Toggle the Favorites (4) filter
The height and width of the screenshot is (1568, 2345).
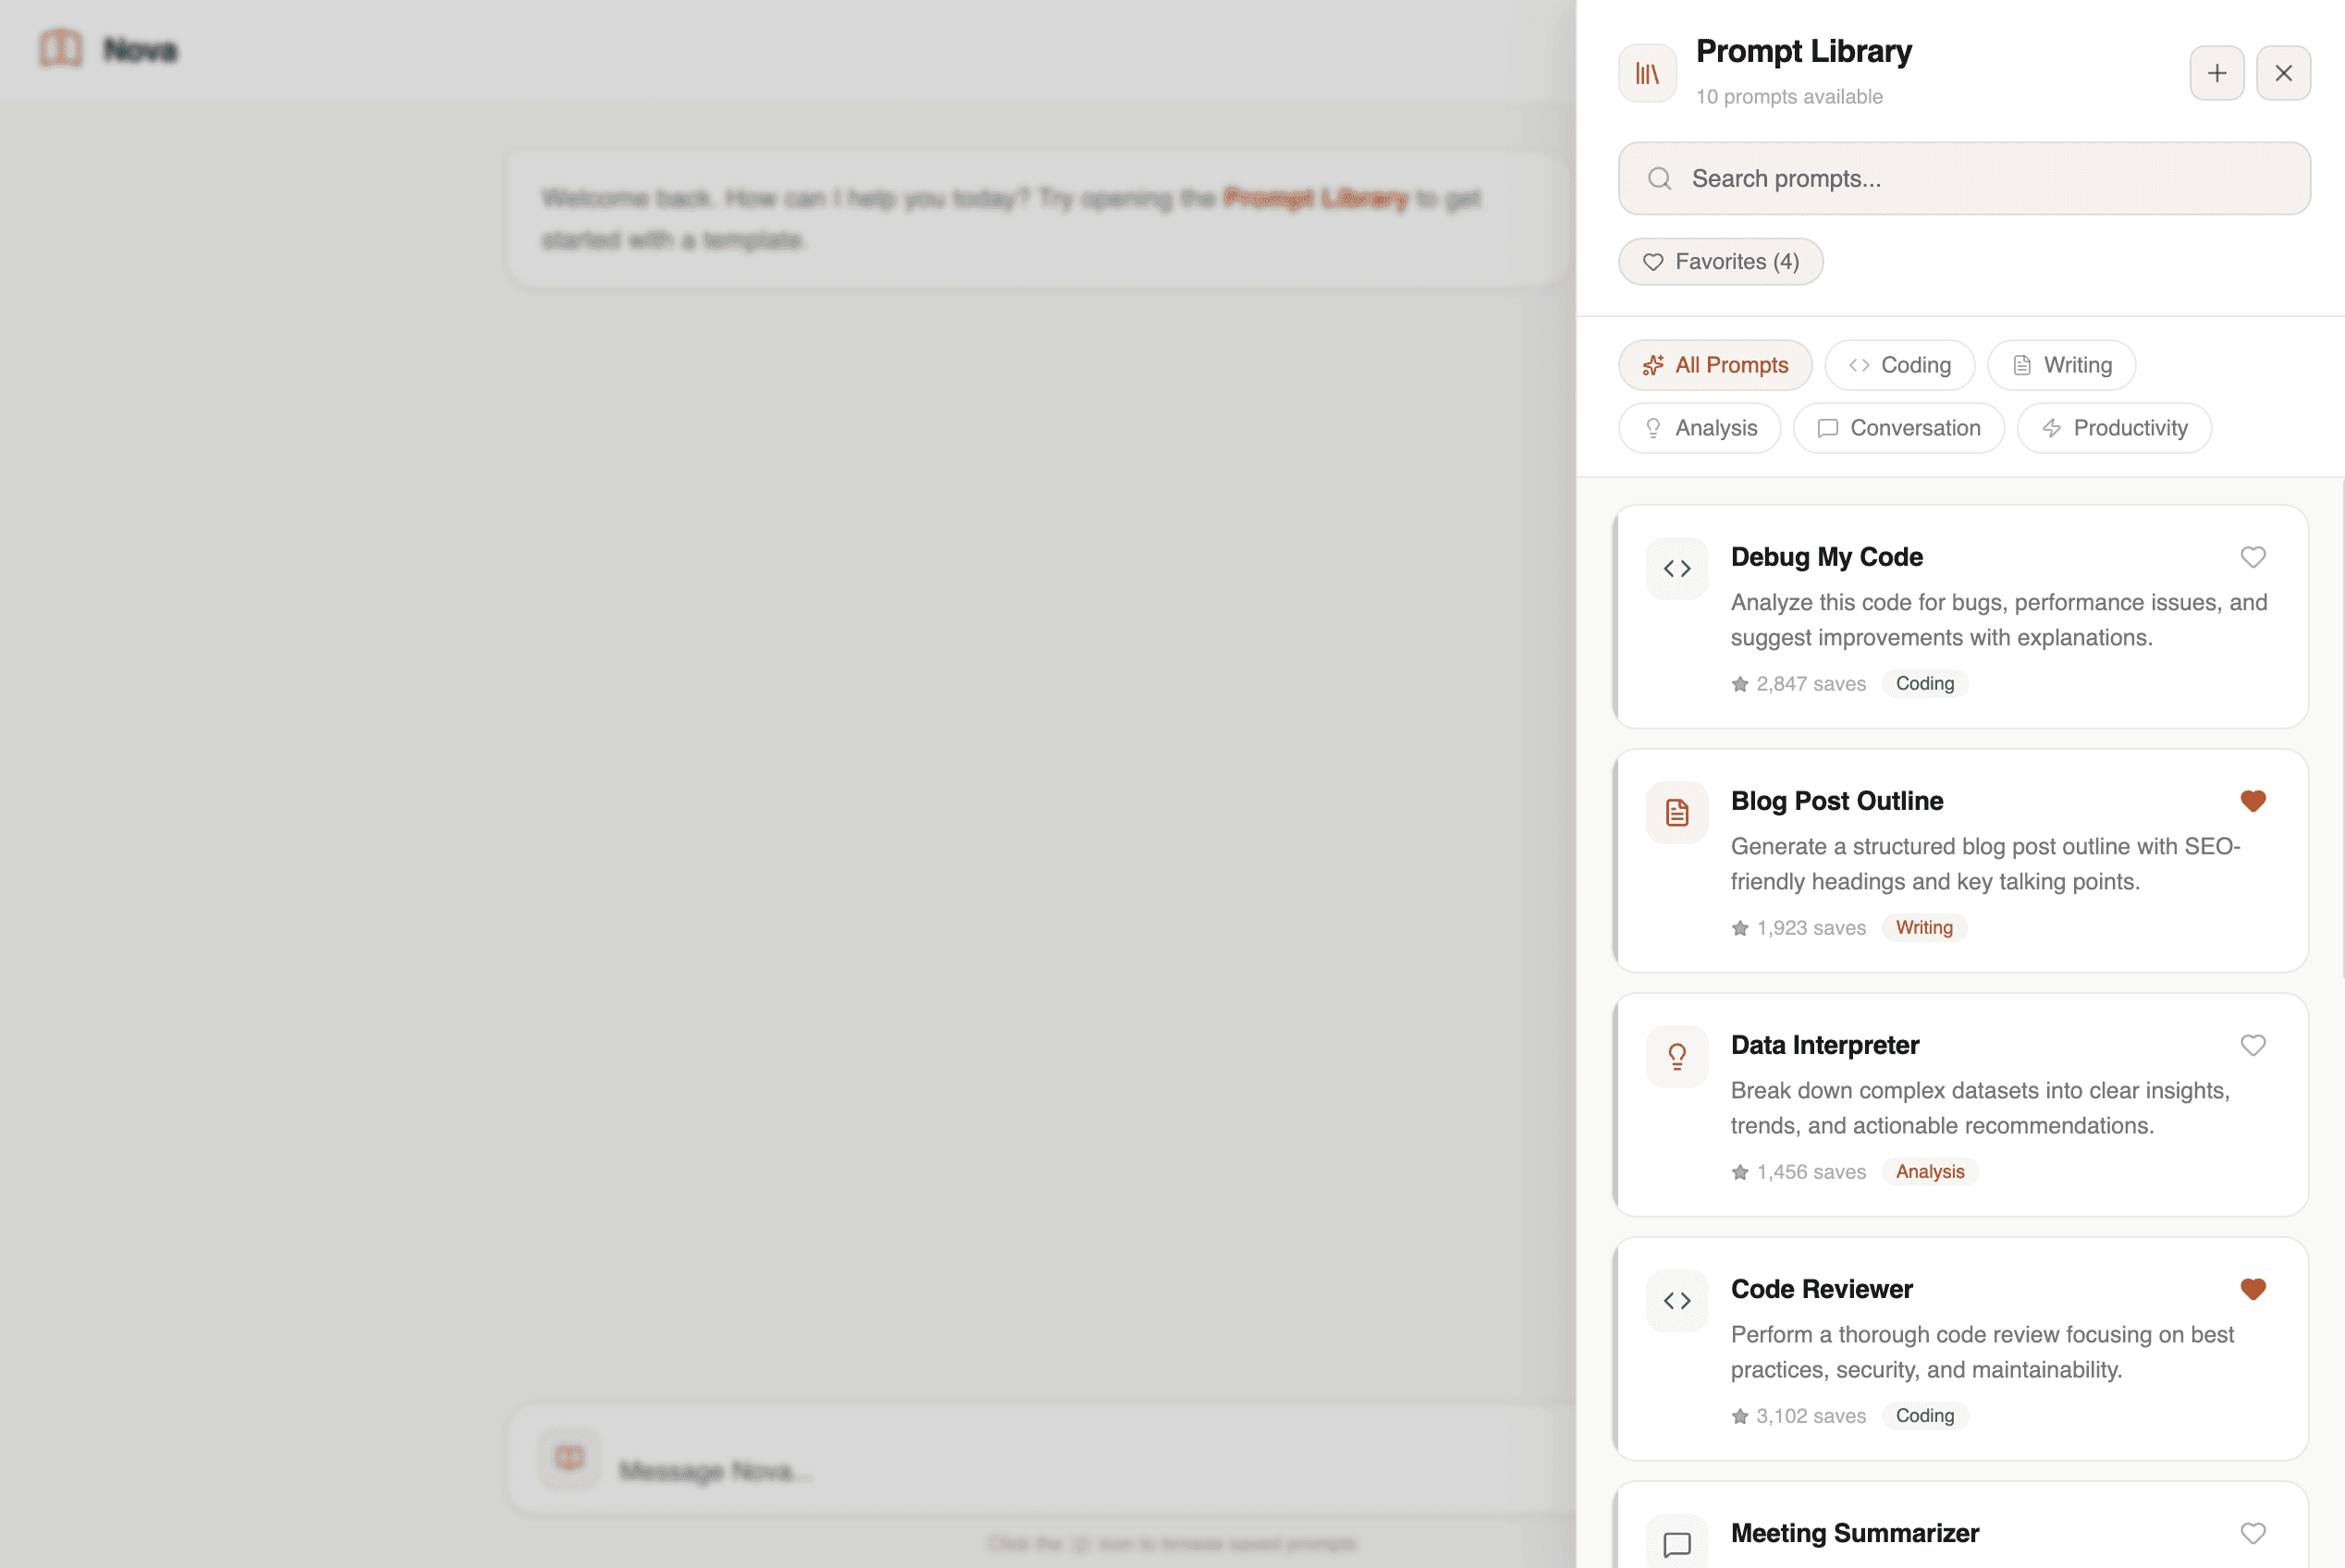tap(1720, 262)
